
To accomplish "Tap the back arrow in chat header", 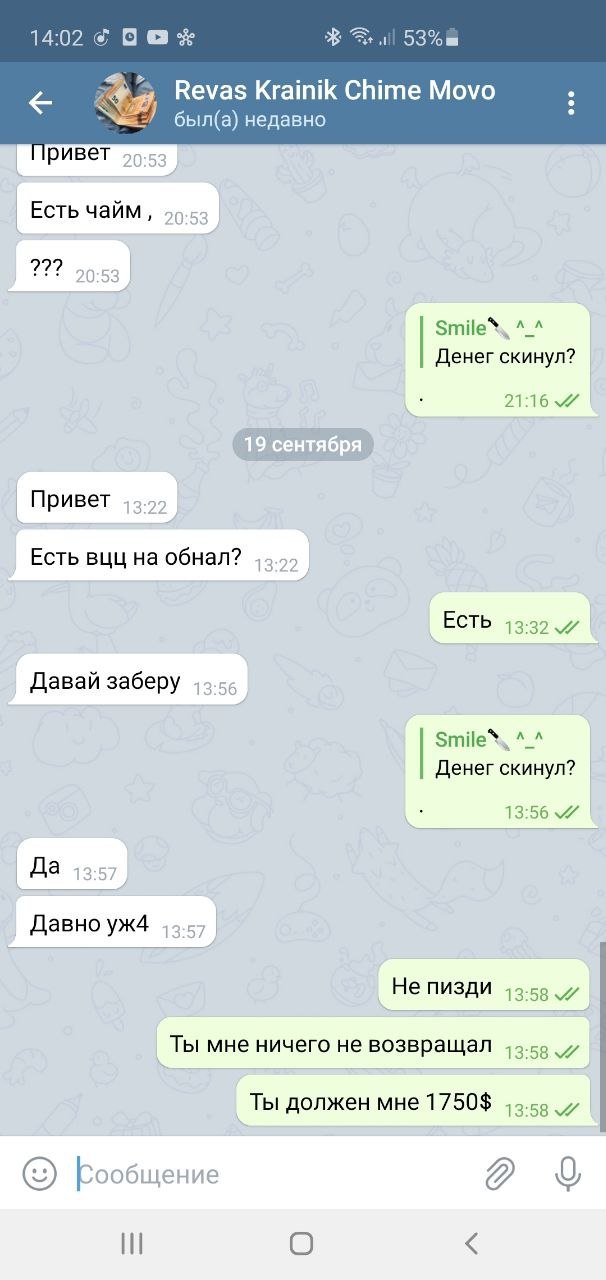I will coord(40,102).
